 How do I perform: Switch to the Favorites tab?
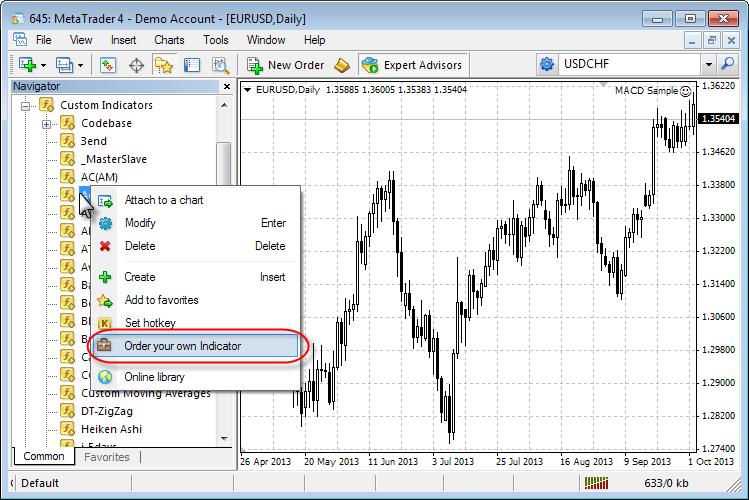click(x=107, y=457)
